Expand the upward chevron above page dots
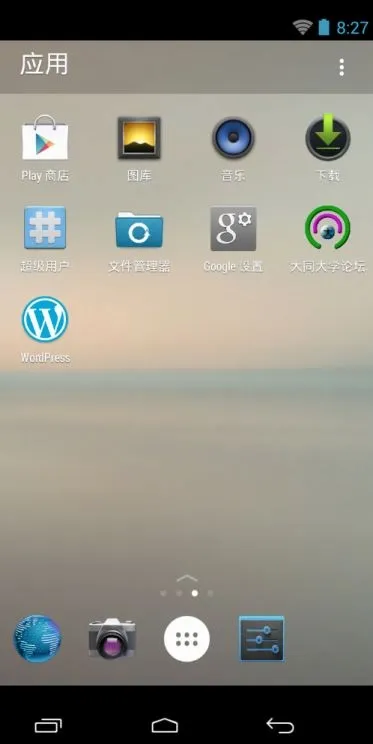The width and height of the screenshot is (373, 744). pyautogui.click(x=186, y=578)
